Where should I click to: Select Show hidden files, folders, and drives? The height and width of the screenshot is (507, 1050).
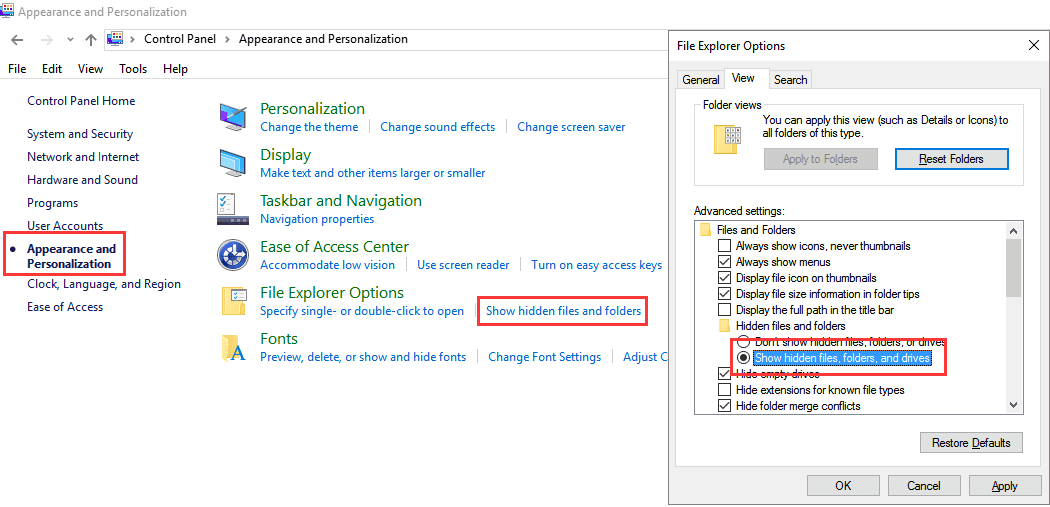[x=743, y=358]
